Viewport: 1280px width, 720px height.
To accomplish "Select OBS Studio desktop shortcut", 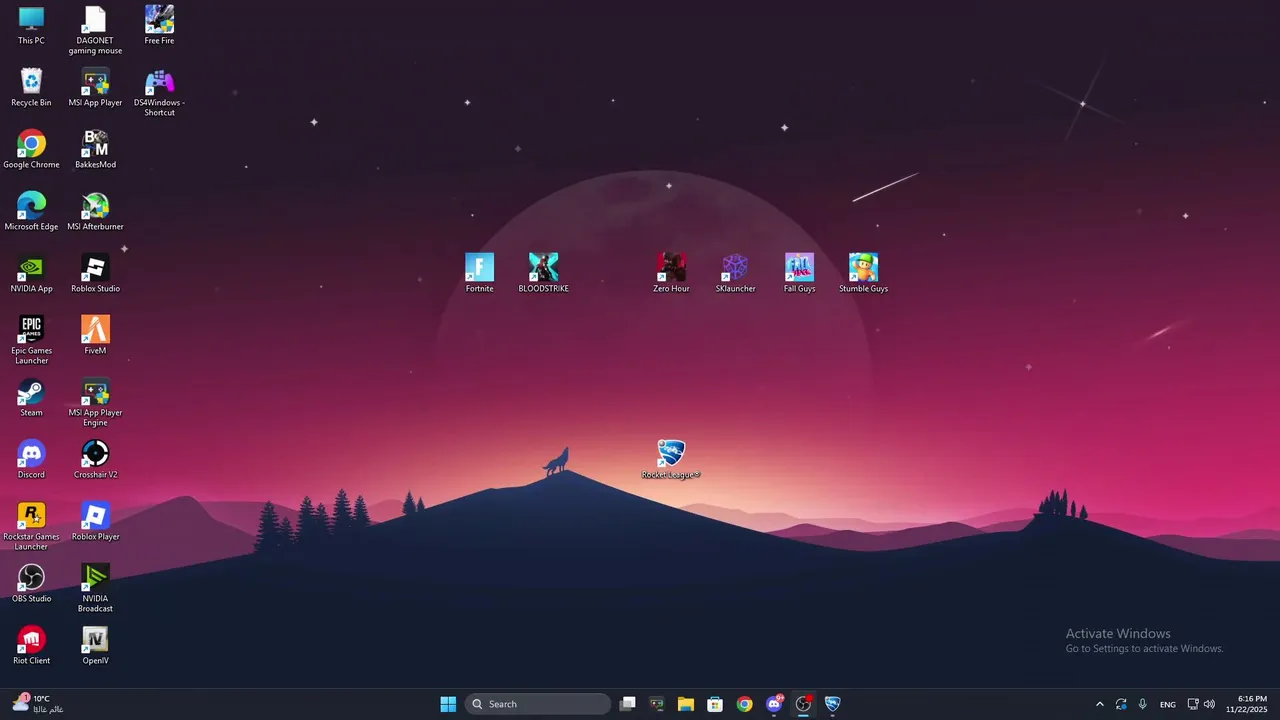I will (x=31, y=584).
